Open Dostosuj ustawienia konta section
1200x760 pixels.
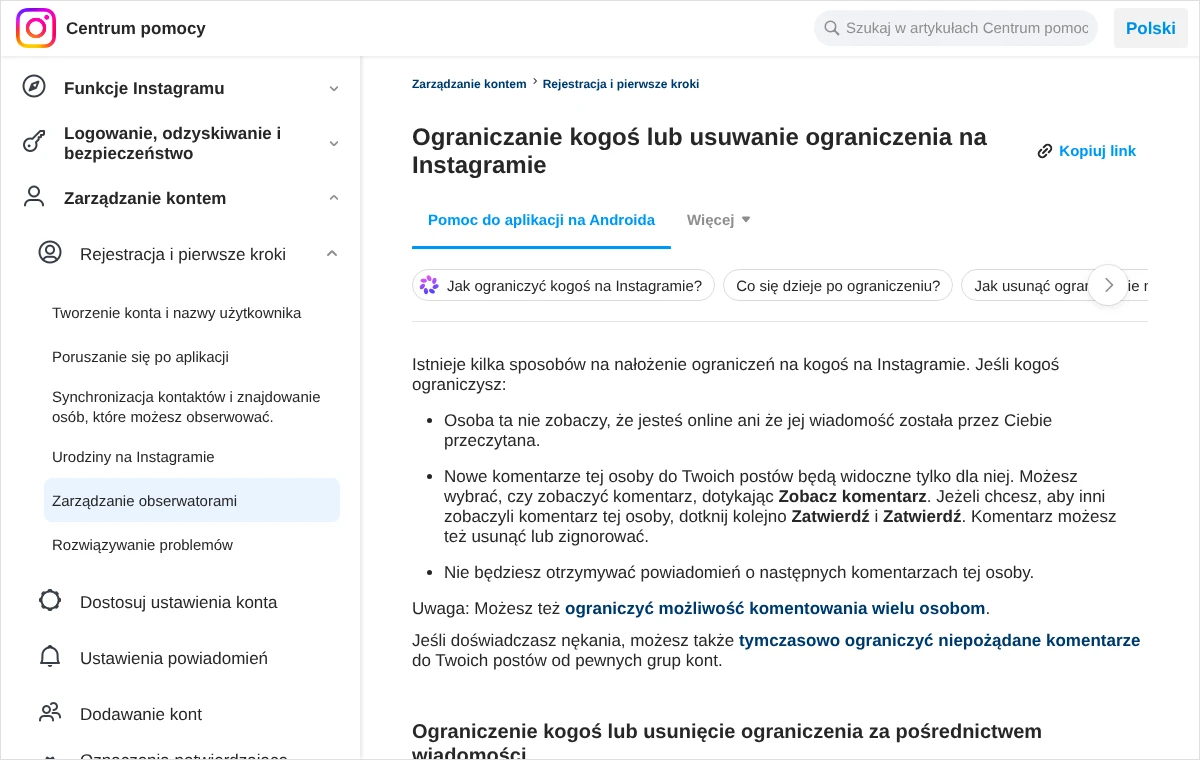click(180, 602)
